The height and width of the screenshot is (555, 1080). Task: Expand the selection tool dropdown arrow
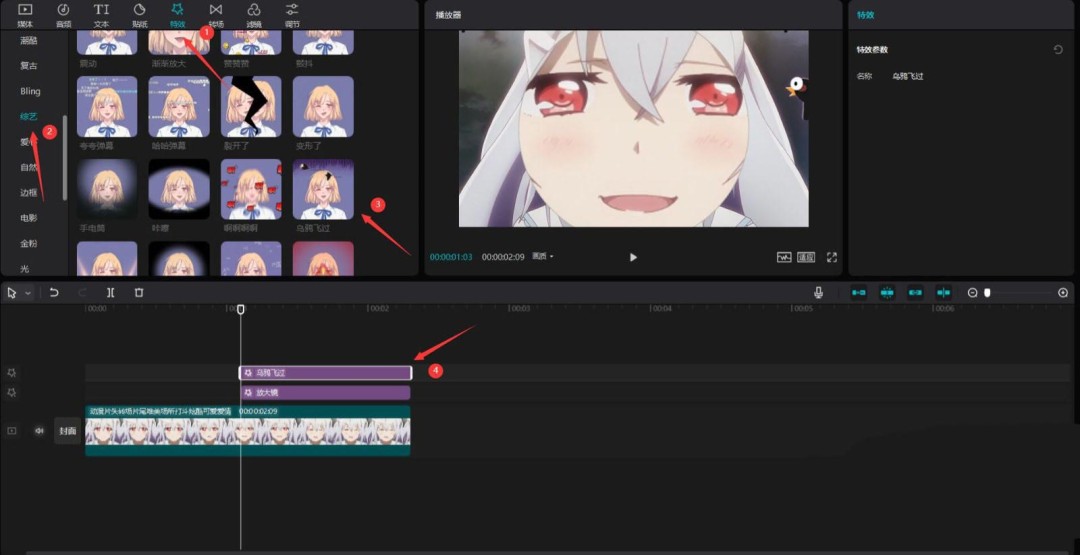28,293
